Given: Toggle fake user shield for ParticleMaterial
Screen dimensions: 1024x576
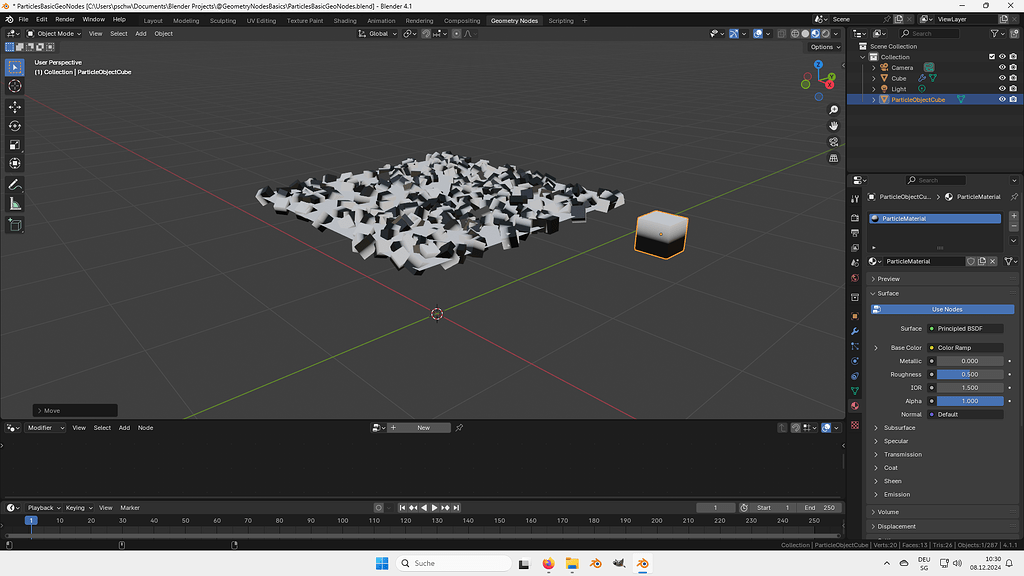Looking at the screenshot, I should coord(971,261).
